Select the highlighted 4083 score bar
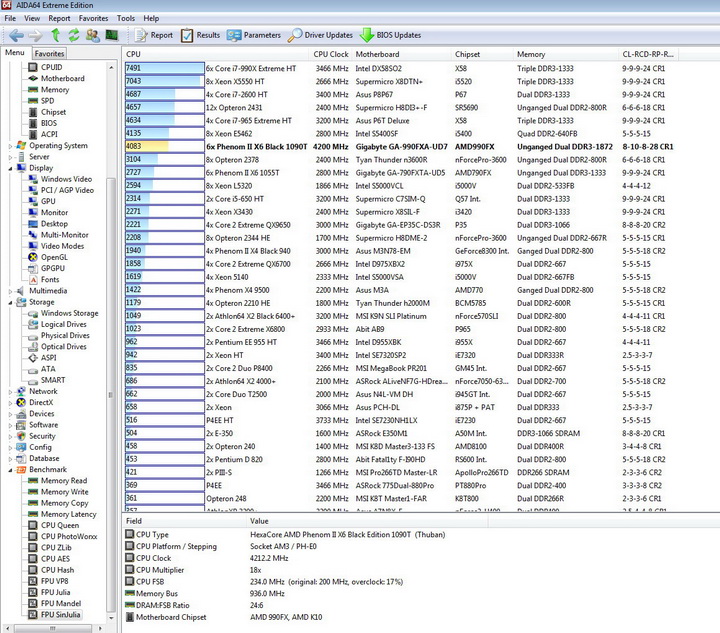 (x=165, y=146)
